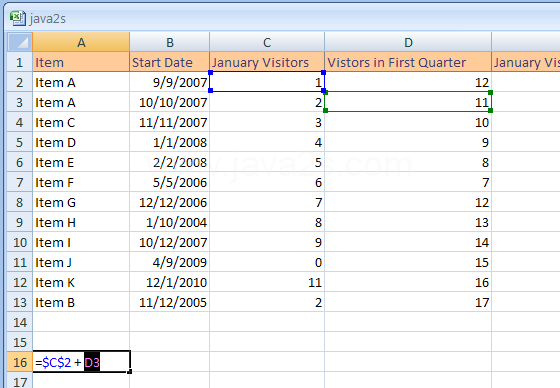Click the January Visitors header cell
The height and width of the screenshot is (388, 560).
[x=267, y=62]
